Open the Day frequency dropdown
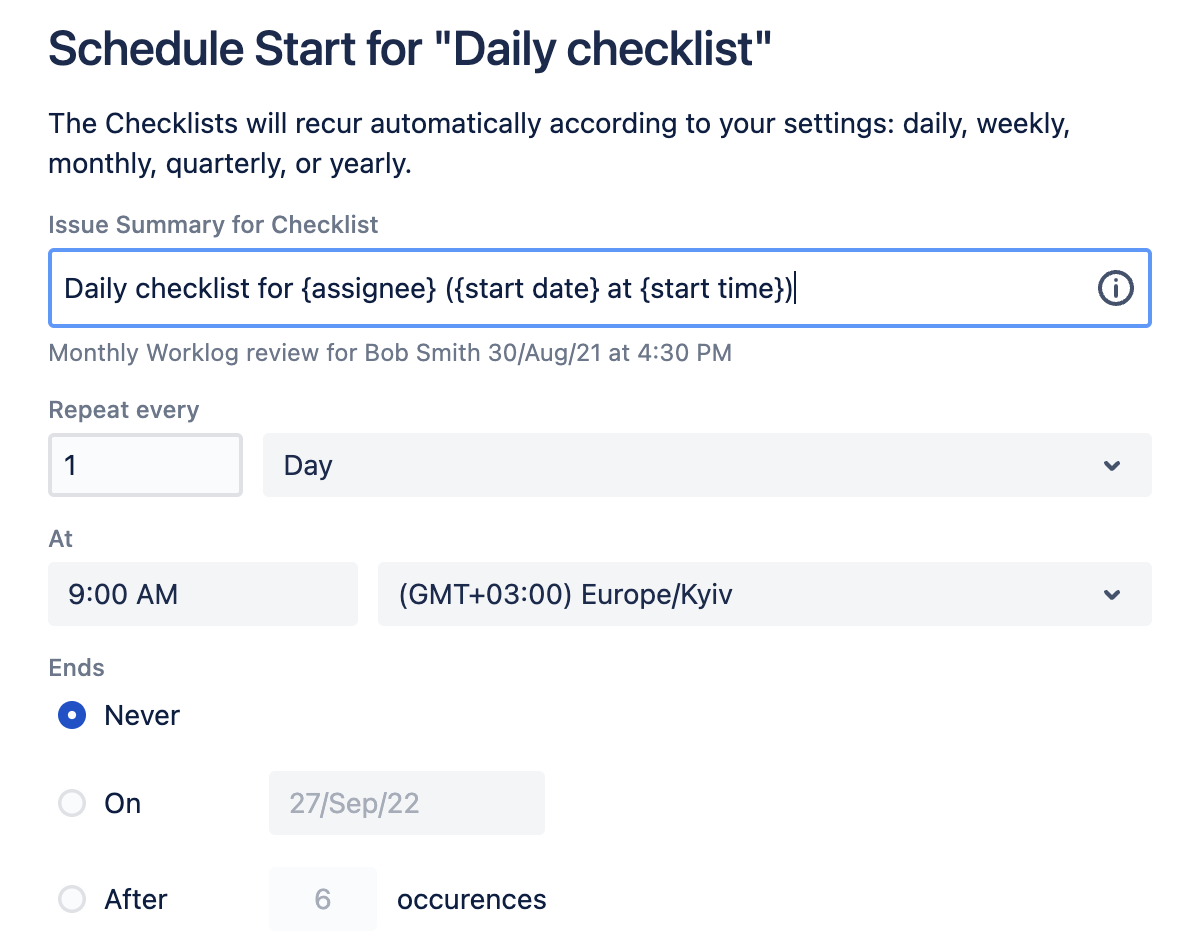Viewport: 1197px width, 941px height. tap(700, 465)
